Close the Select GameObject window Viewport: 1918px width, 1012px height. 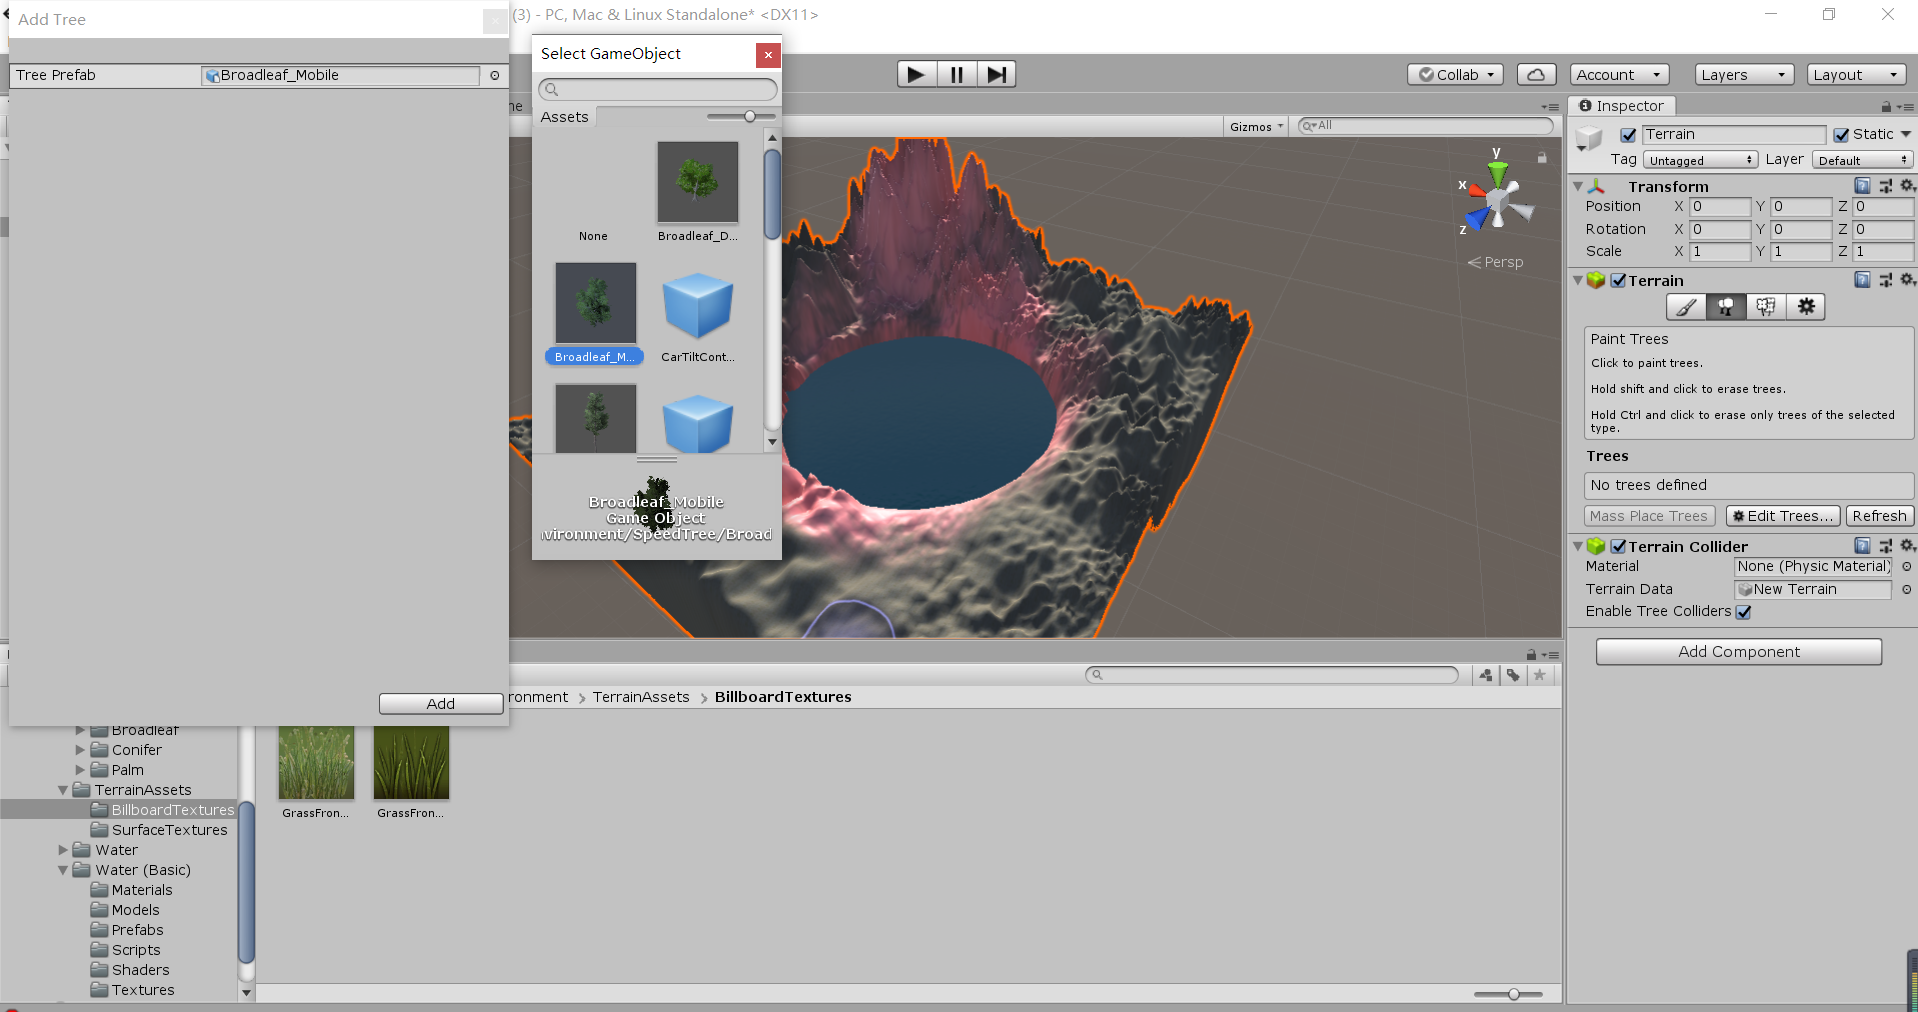(x=768, y=55)
